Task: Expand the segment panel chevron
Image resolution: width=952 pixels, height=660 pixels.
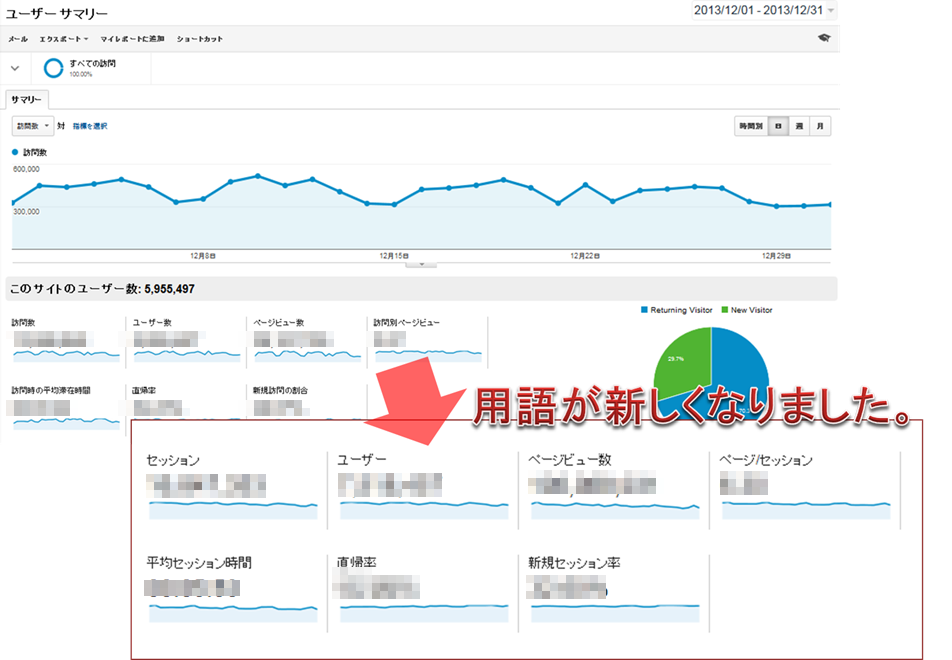Action: pyautogui.click(x=15, y=68)
